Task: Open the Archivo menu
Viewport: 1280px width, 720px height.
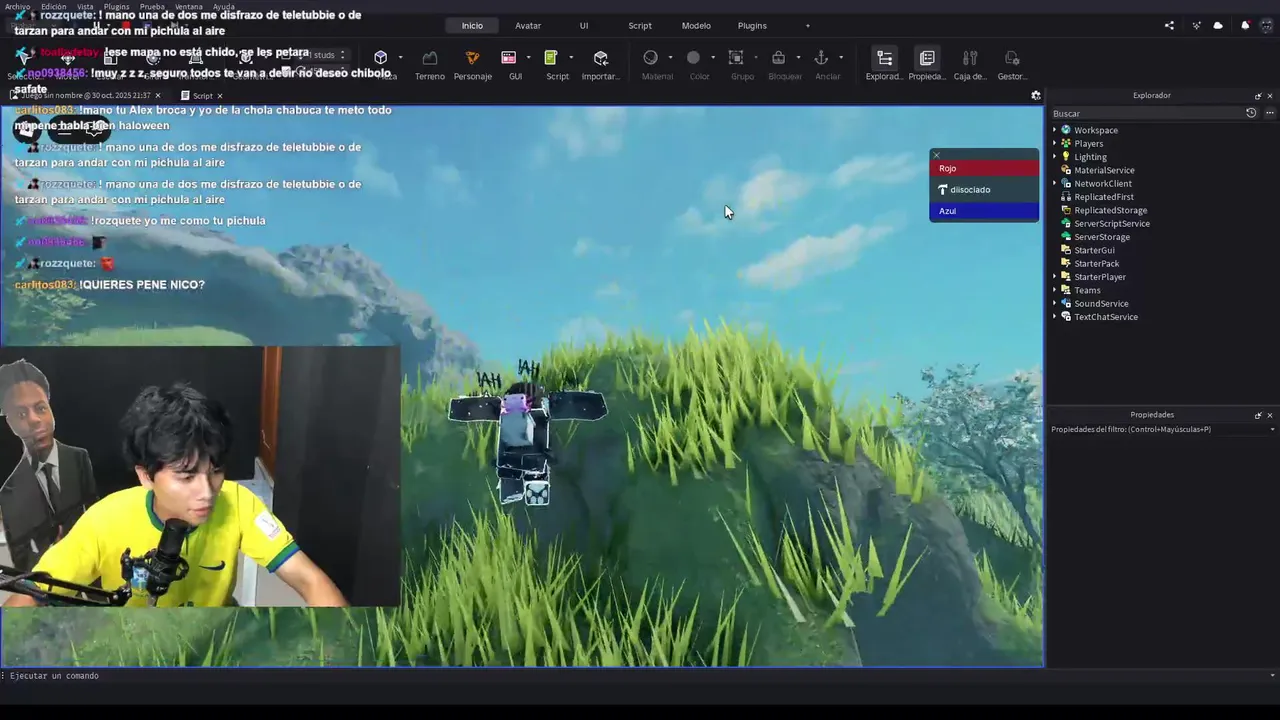Action: pos(17,6)
